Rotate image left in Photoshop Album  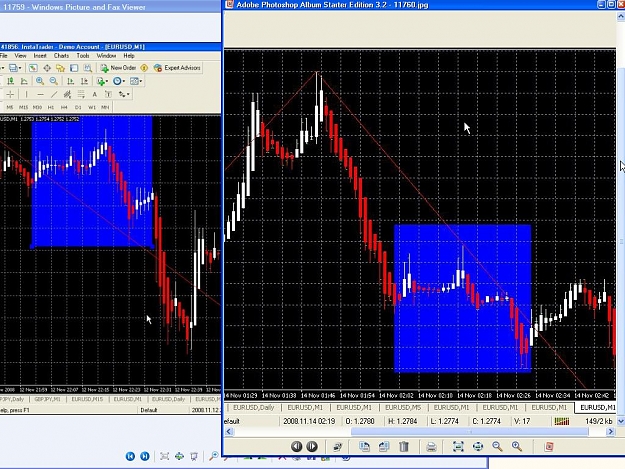364,447
